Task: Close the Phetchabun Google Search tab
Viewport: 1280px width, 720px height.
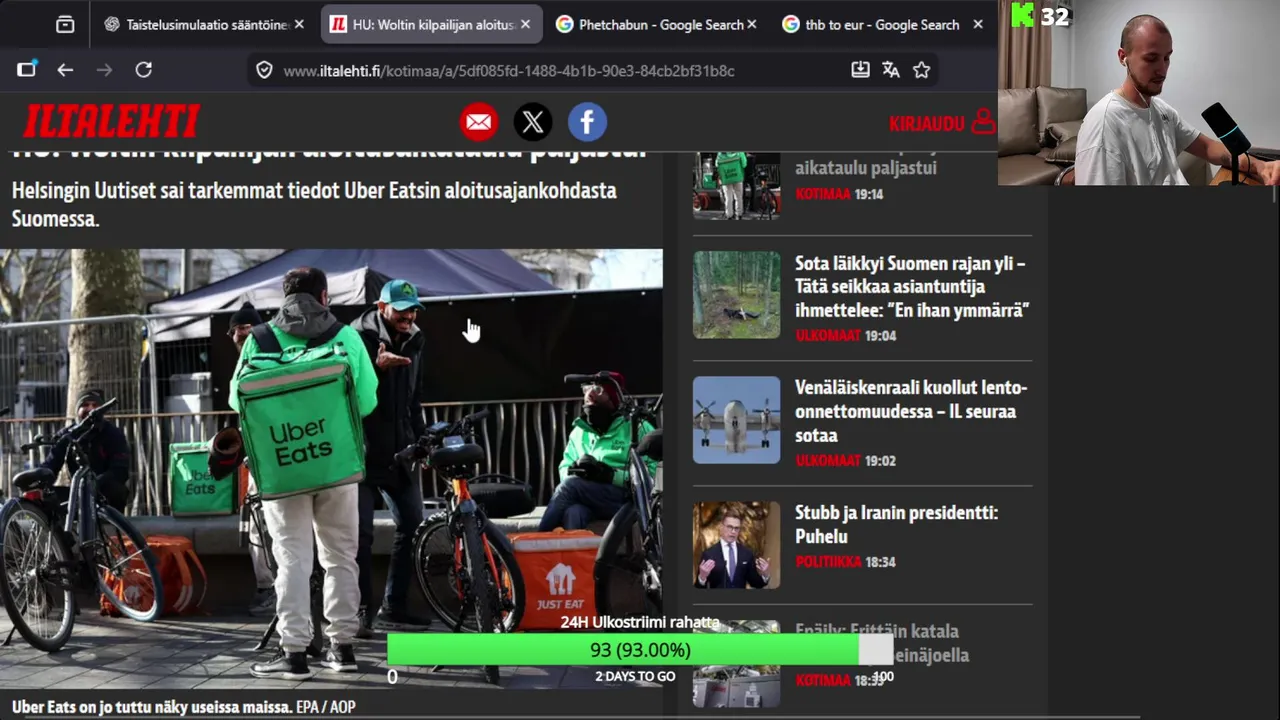Action: pos(752,24)
